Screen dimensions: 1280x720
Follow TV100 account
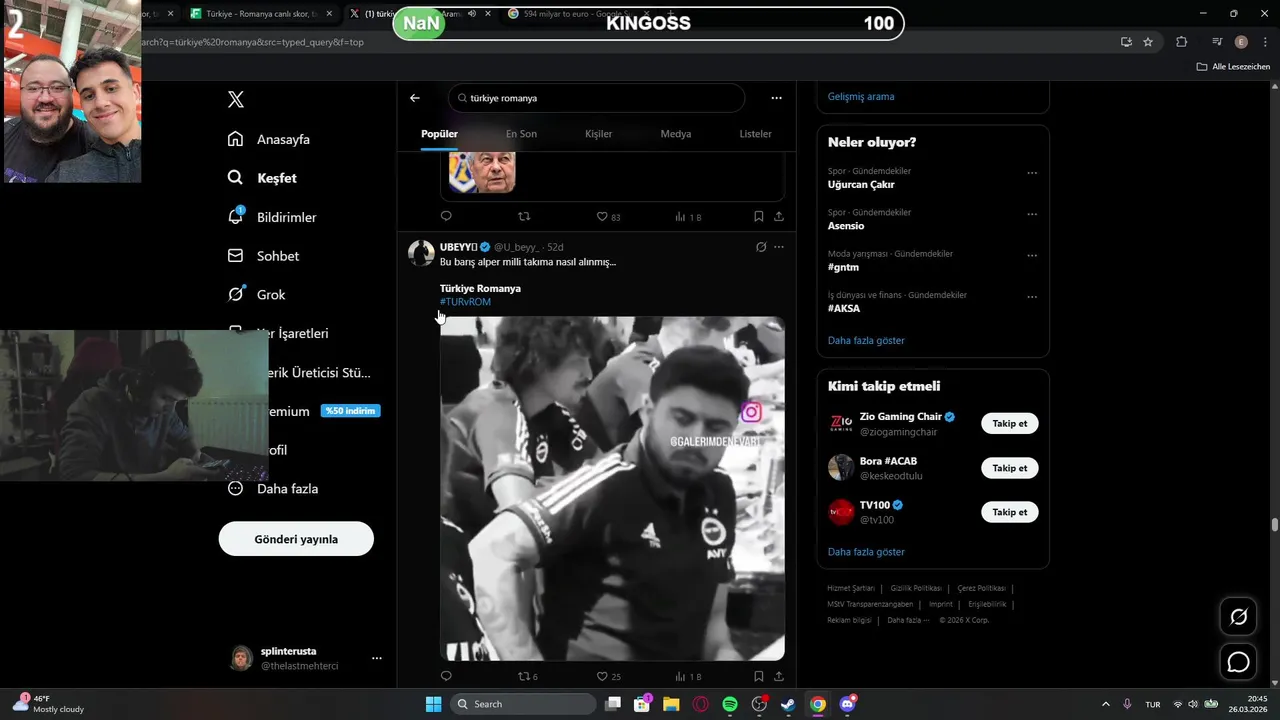click(1009, 512)
